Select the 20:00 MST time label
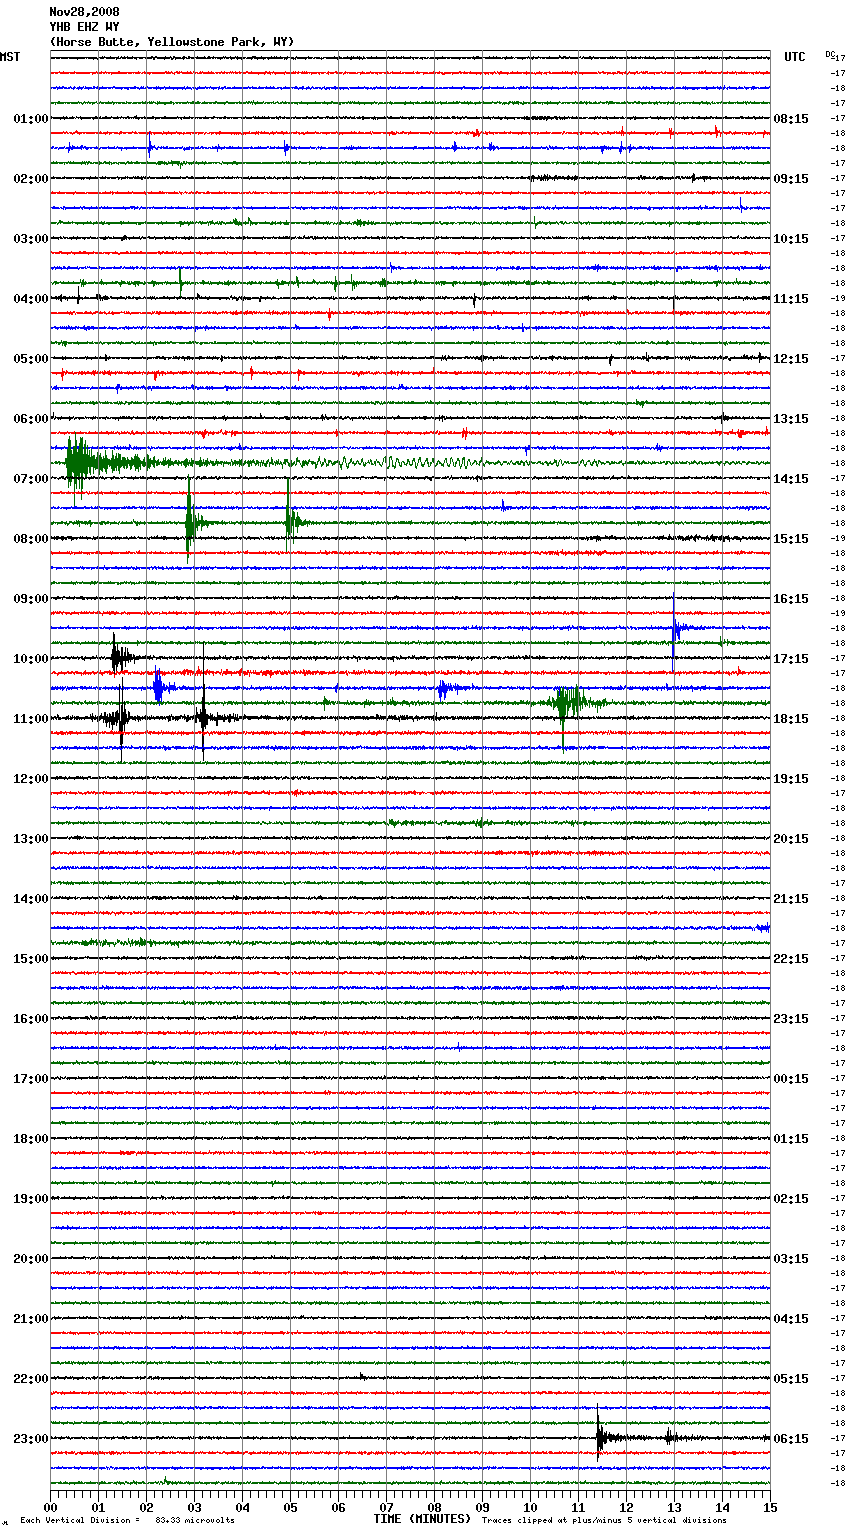Screen dimensions: 850x1534 click(31, 1259)
